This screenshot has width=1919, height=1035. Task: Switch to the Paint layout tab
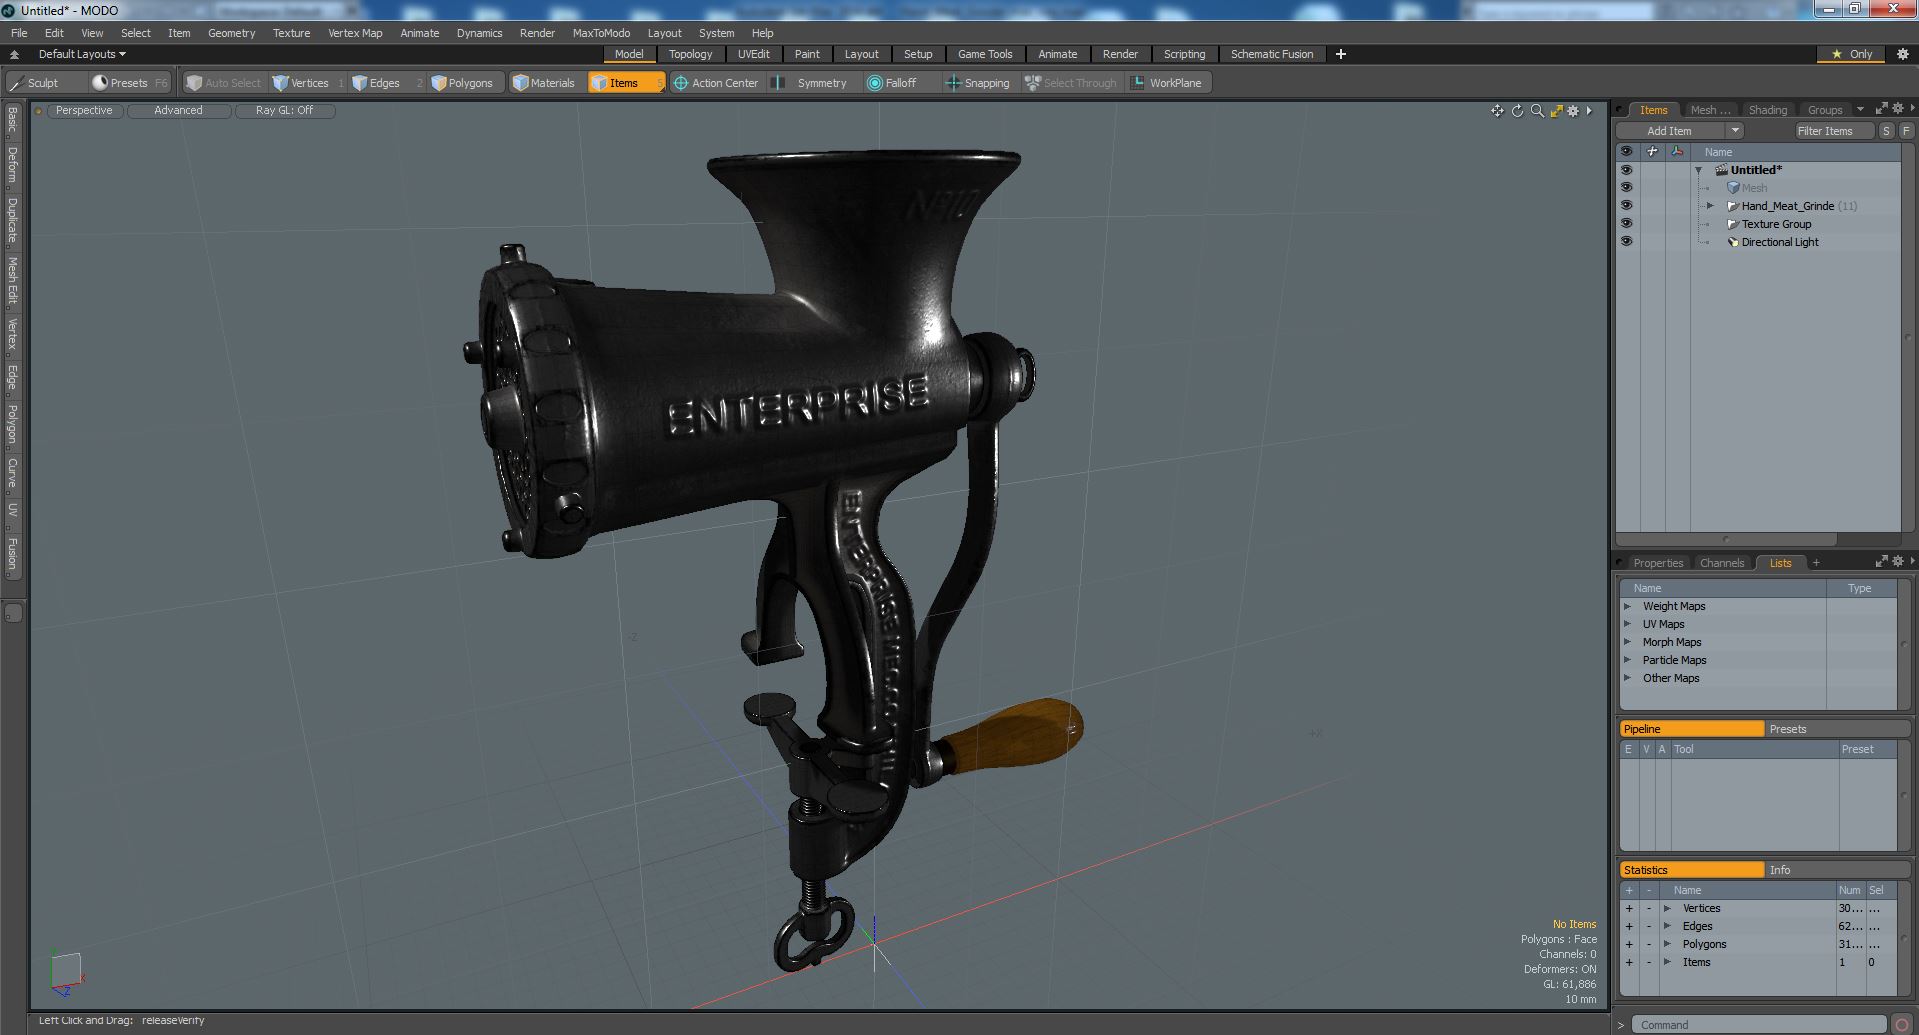coord(807,54)
